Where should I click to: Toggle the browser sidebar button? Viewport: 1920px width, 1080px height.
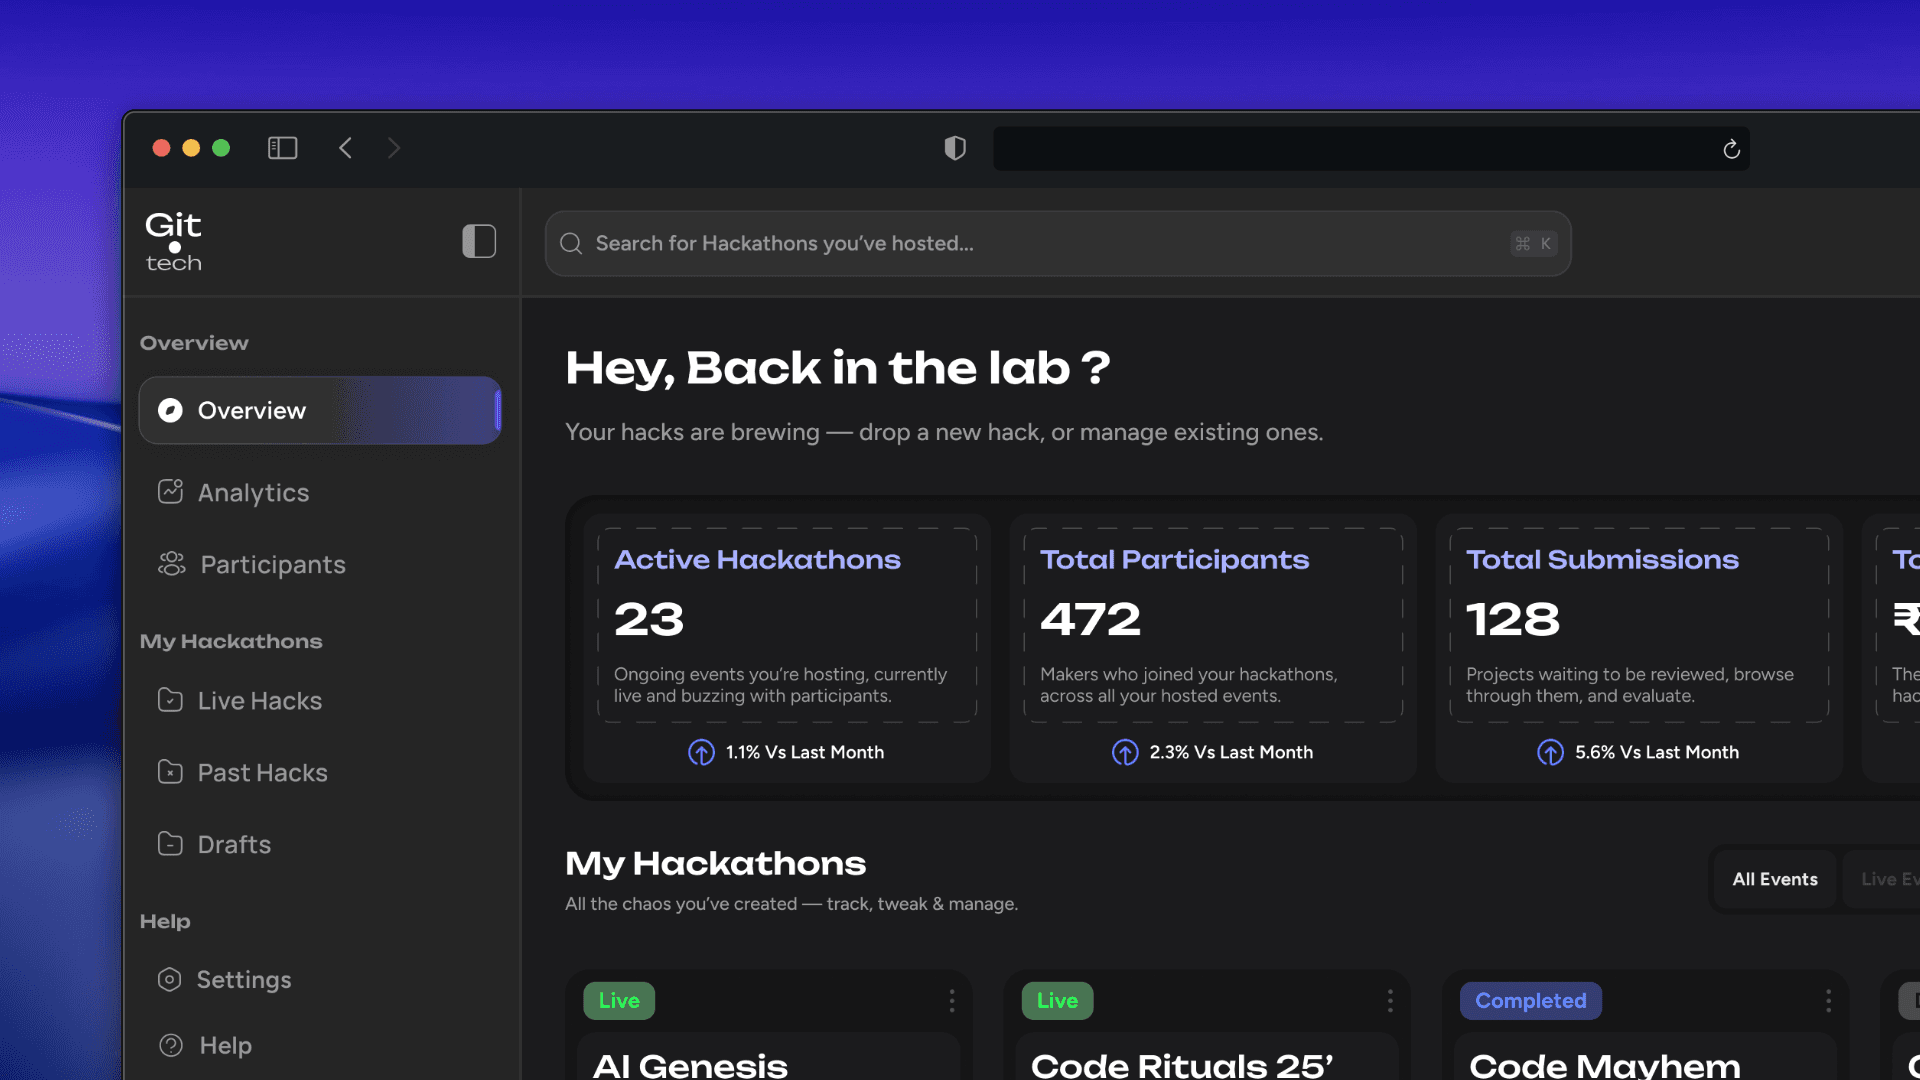[282, 148]
